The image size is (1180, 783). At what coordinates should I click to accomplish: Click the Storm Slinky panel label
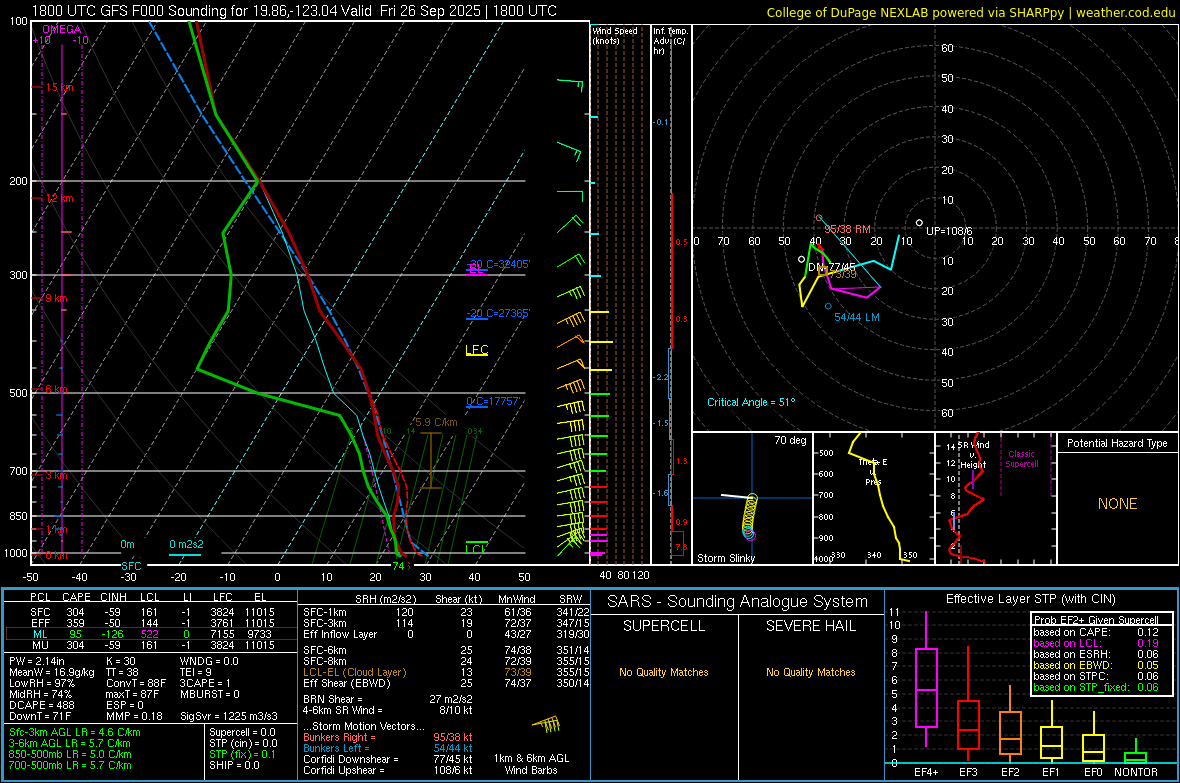(726, 558)
